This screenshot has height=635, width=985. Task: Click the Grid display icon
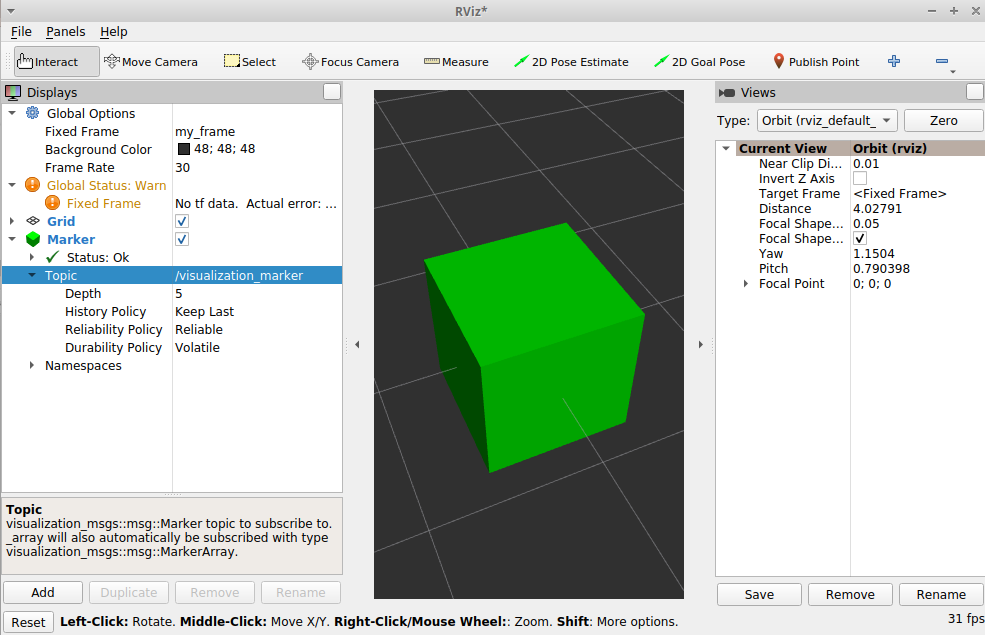point(33,221)
